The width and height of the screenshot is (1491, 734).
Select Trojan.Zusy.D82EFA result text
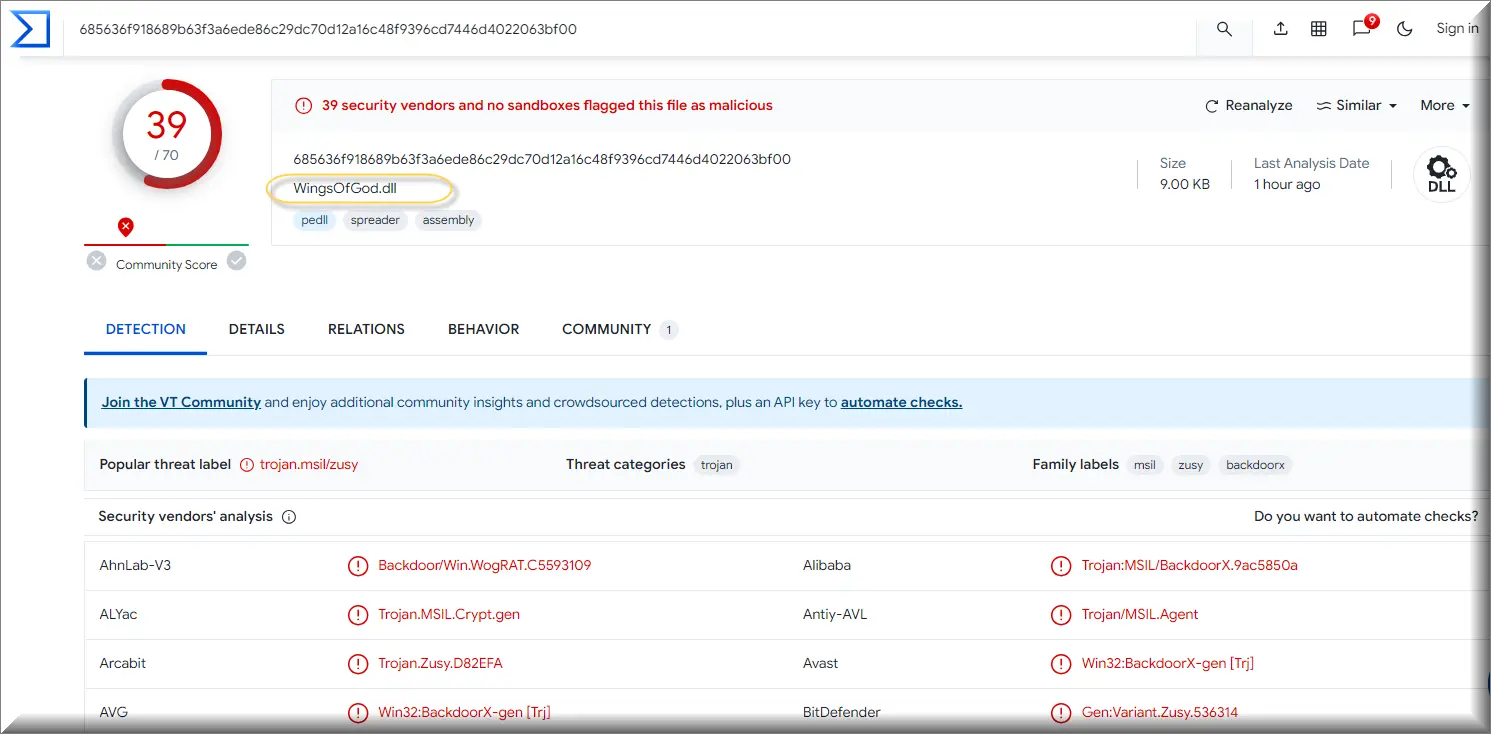pos(440,663)
